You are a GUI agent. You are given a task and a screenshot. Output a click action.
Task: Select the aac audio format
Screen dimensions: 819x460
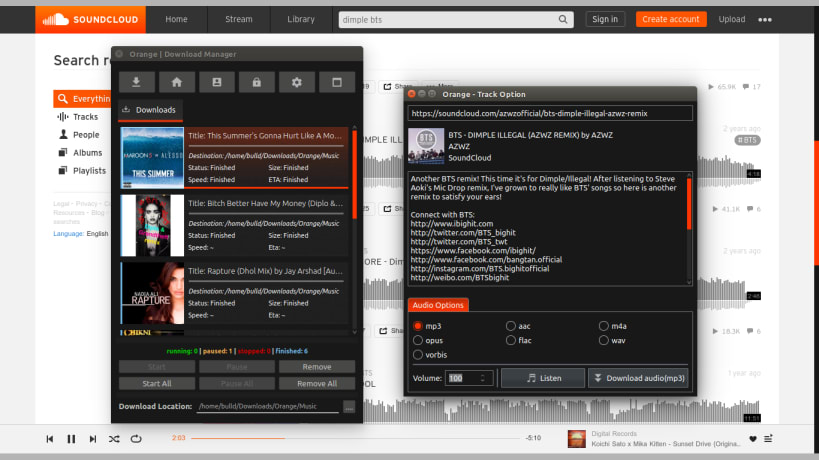click(x=511, y=326)
